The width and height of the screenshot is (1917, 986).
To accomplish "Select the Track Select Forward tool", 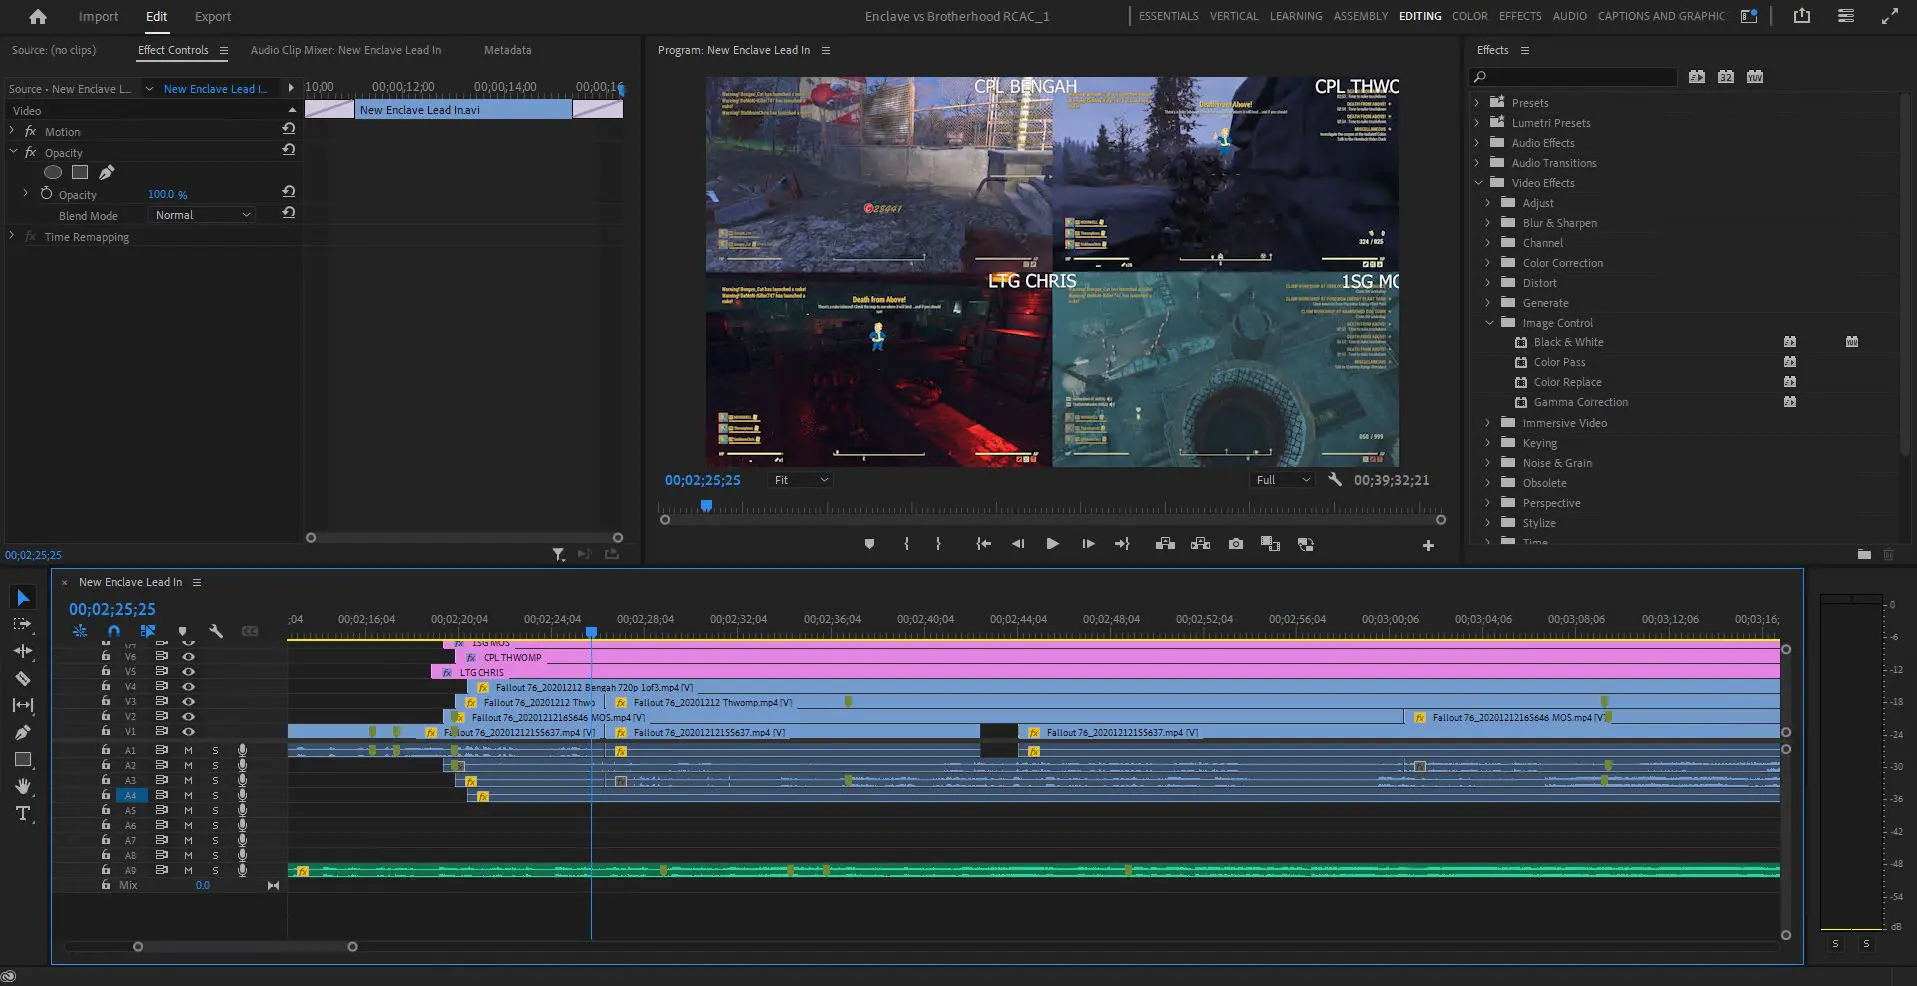I will pyautogui.click(x=23, y=624).
